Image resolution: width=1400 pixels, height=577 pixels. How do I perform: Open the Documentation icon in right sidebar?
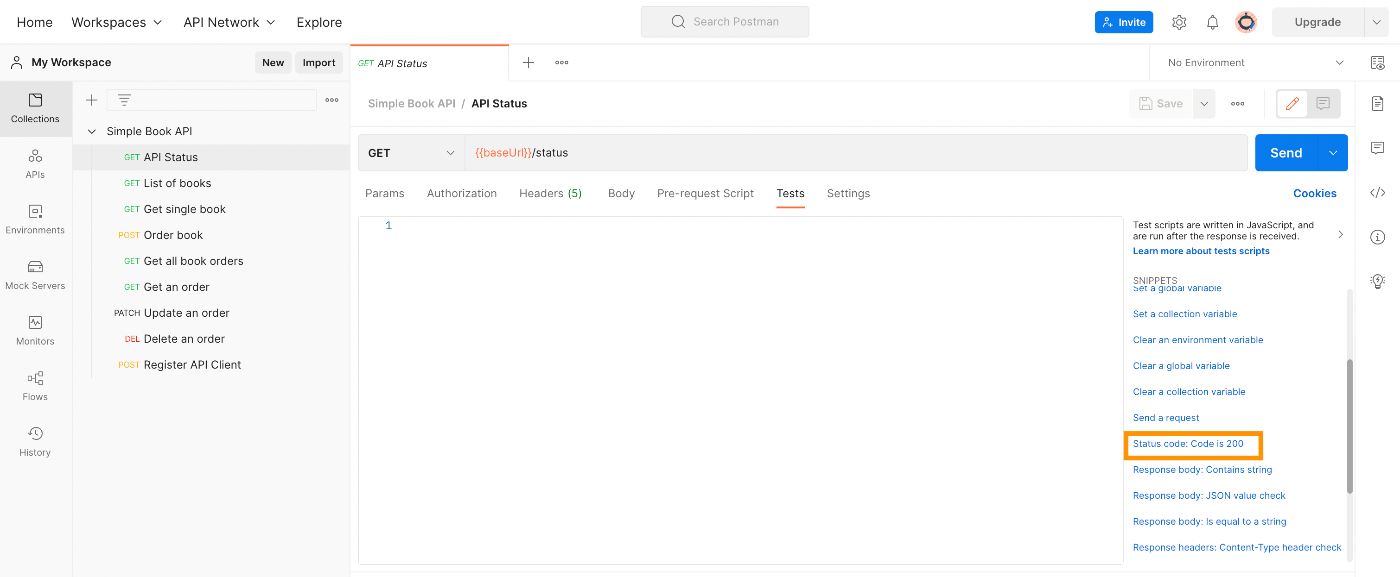pos(1378,104)
